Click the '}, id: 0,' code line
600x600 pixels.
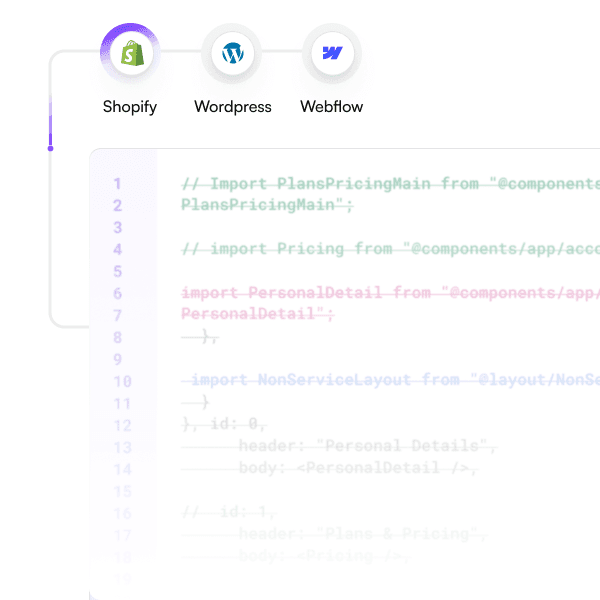tap(224, 424)
